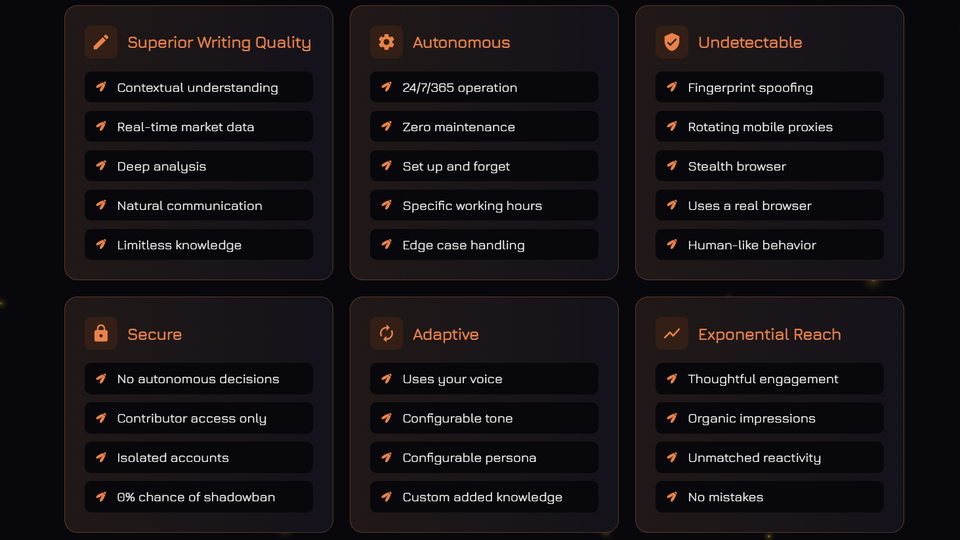
Task: Select the Configurable persona feature
Action: [x=484, y=458]
